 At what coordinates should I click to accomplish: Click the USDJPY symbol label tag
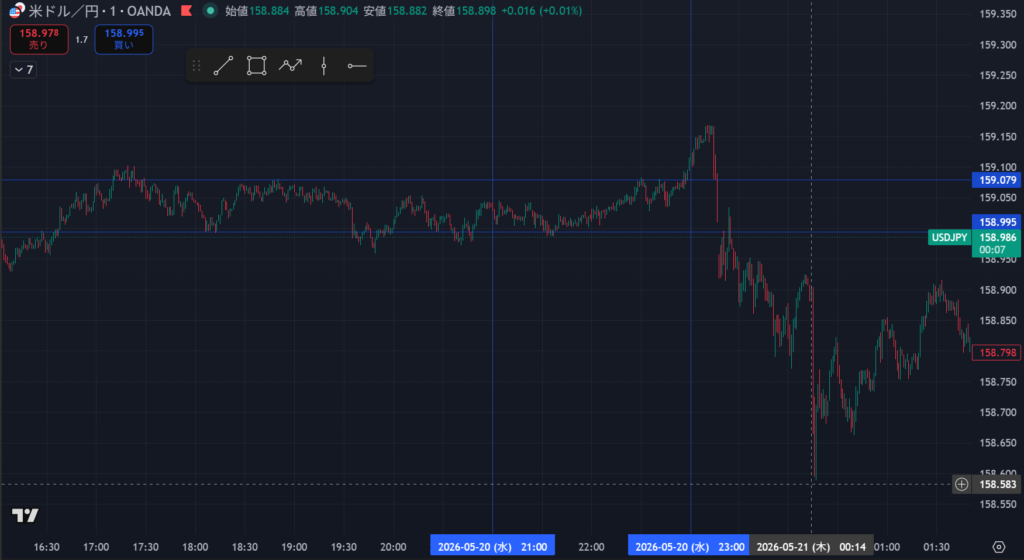pyautogui.click(x=950, y=238)
